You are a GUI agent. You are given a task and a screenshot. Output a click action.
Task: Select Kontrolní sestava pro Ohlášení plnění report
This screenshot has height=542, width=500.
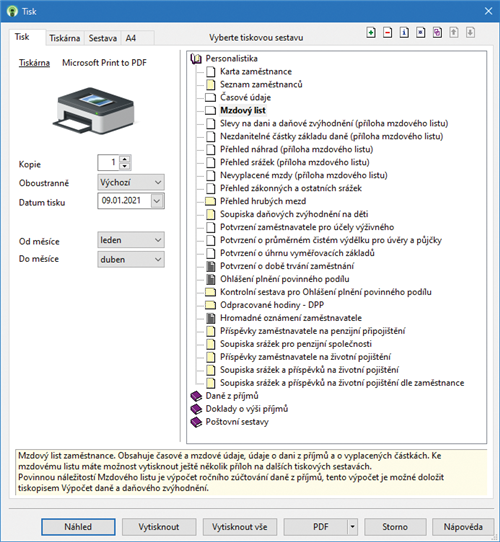(x=326, y=292)
